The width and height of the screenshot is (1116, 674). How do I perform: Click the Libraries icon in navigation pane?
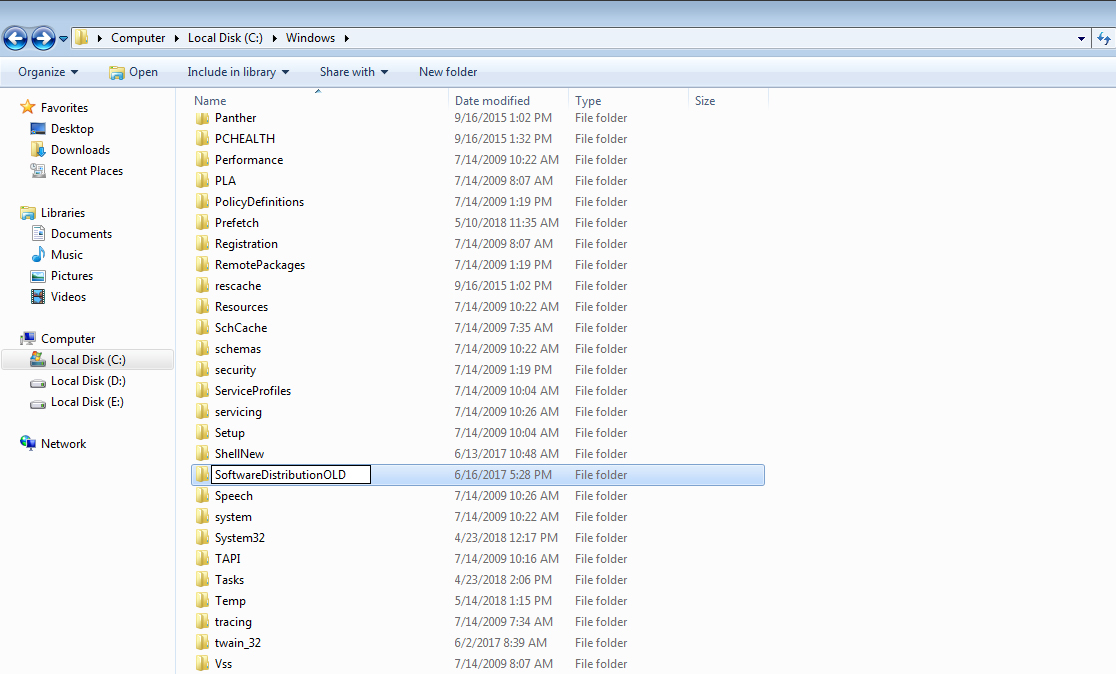tap(28, 213)
